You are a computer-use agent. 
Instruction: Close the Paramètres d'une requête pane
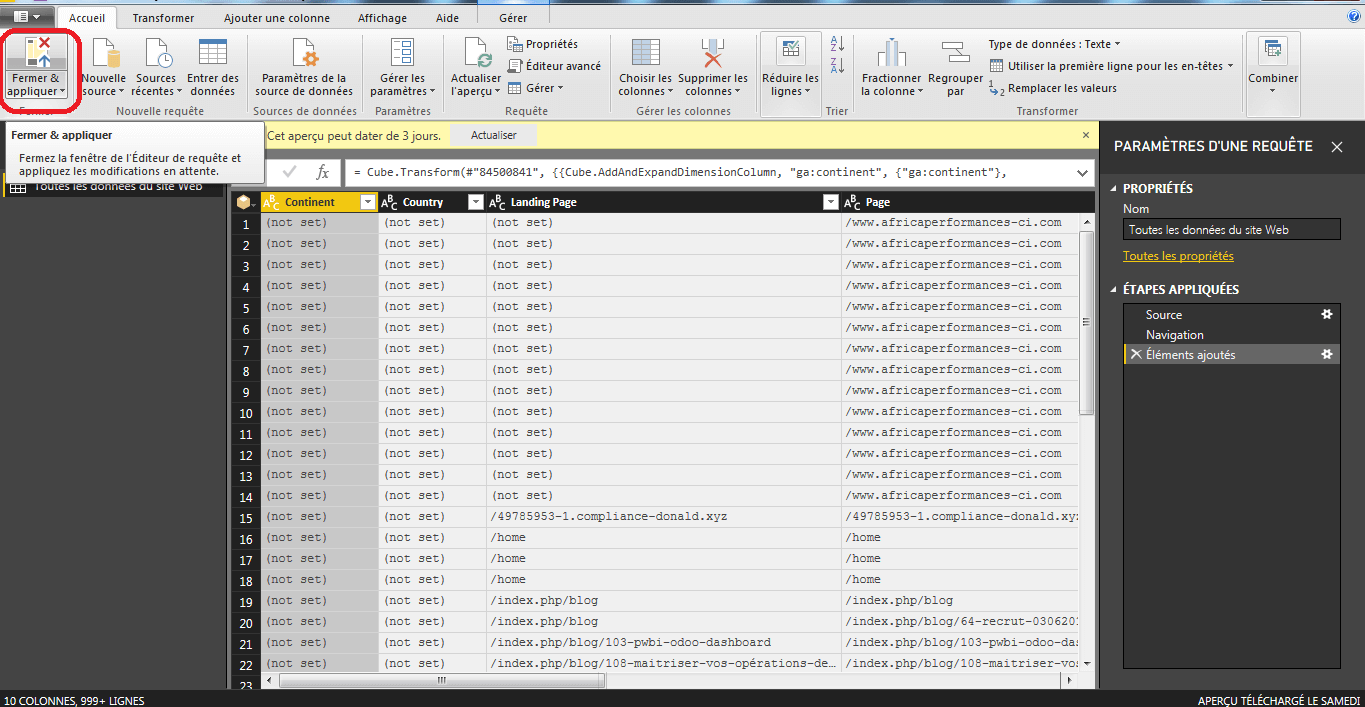click(1337, 147)
